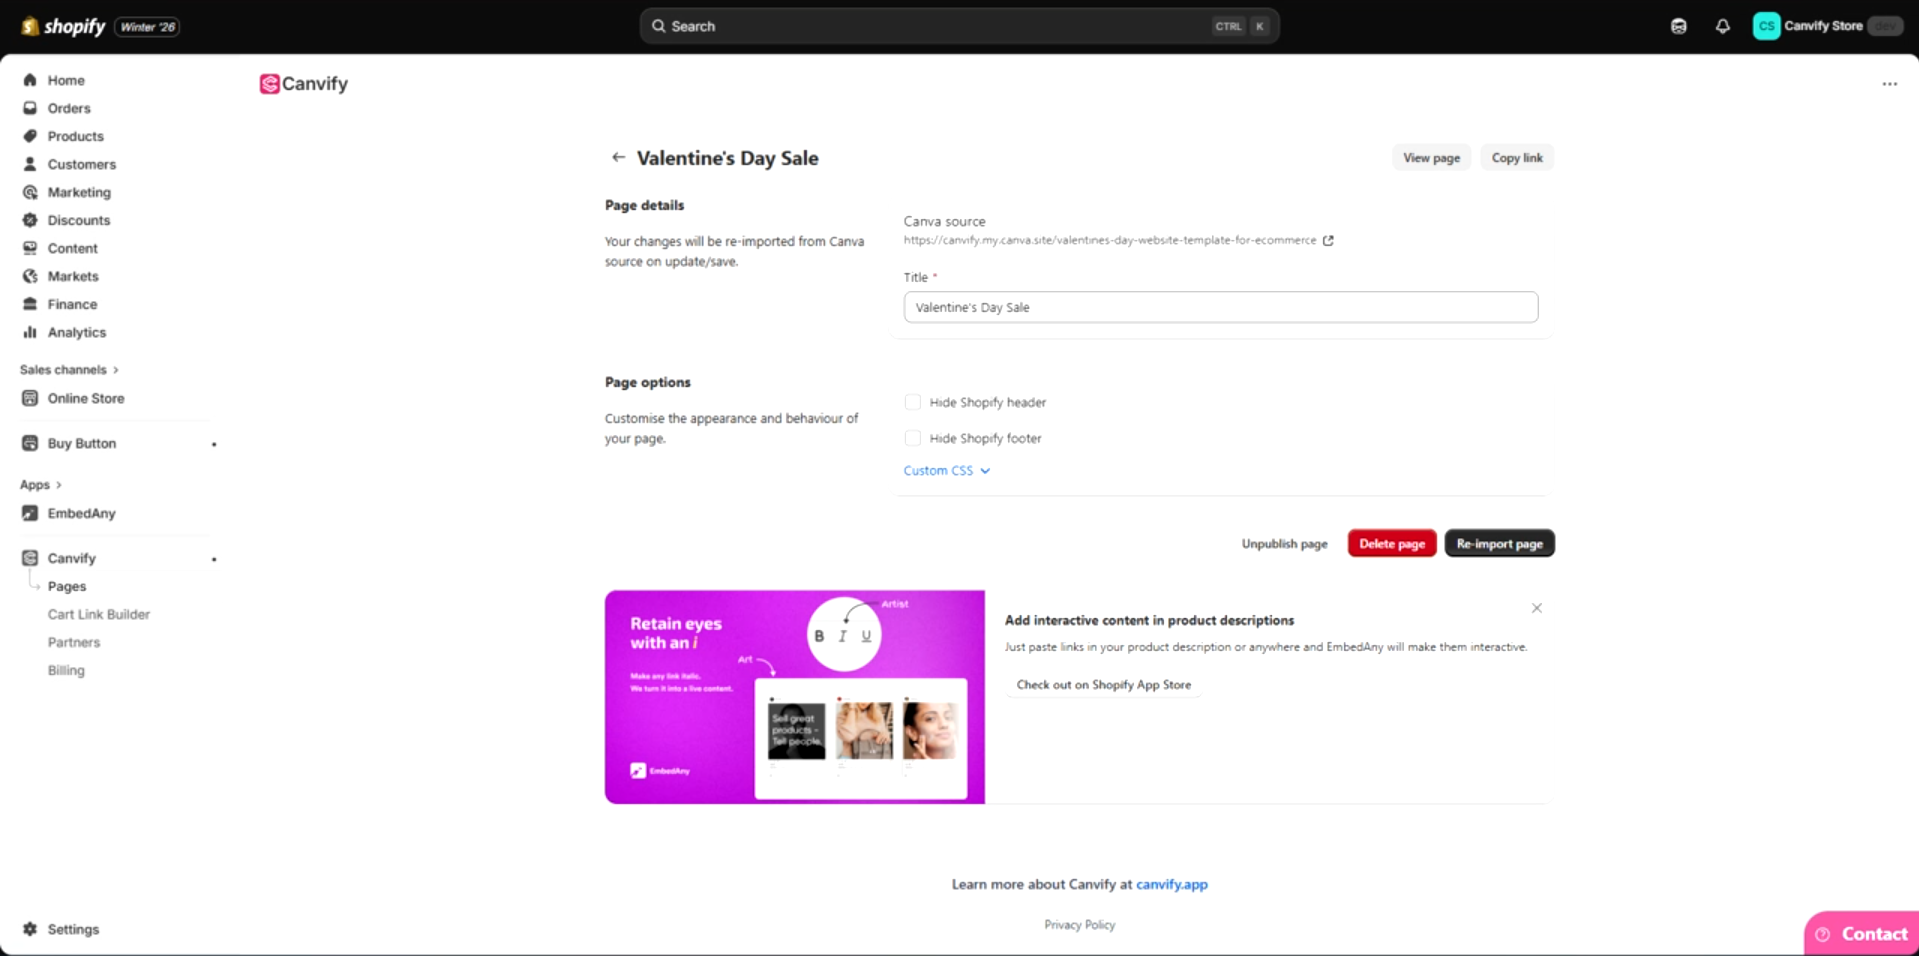This screenshot has width=1919, height=956.
Task: Click the back arrow beside Valentine's Day Sale
Action: pyautogui.click(x=618, y=157)
